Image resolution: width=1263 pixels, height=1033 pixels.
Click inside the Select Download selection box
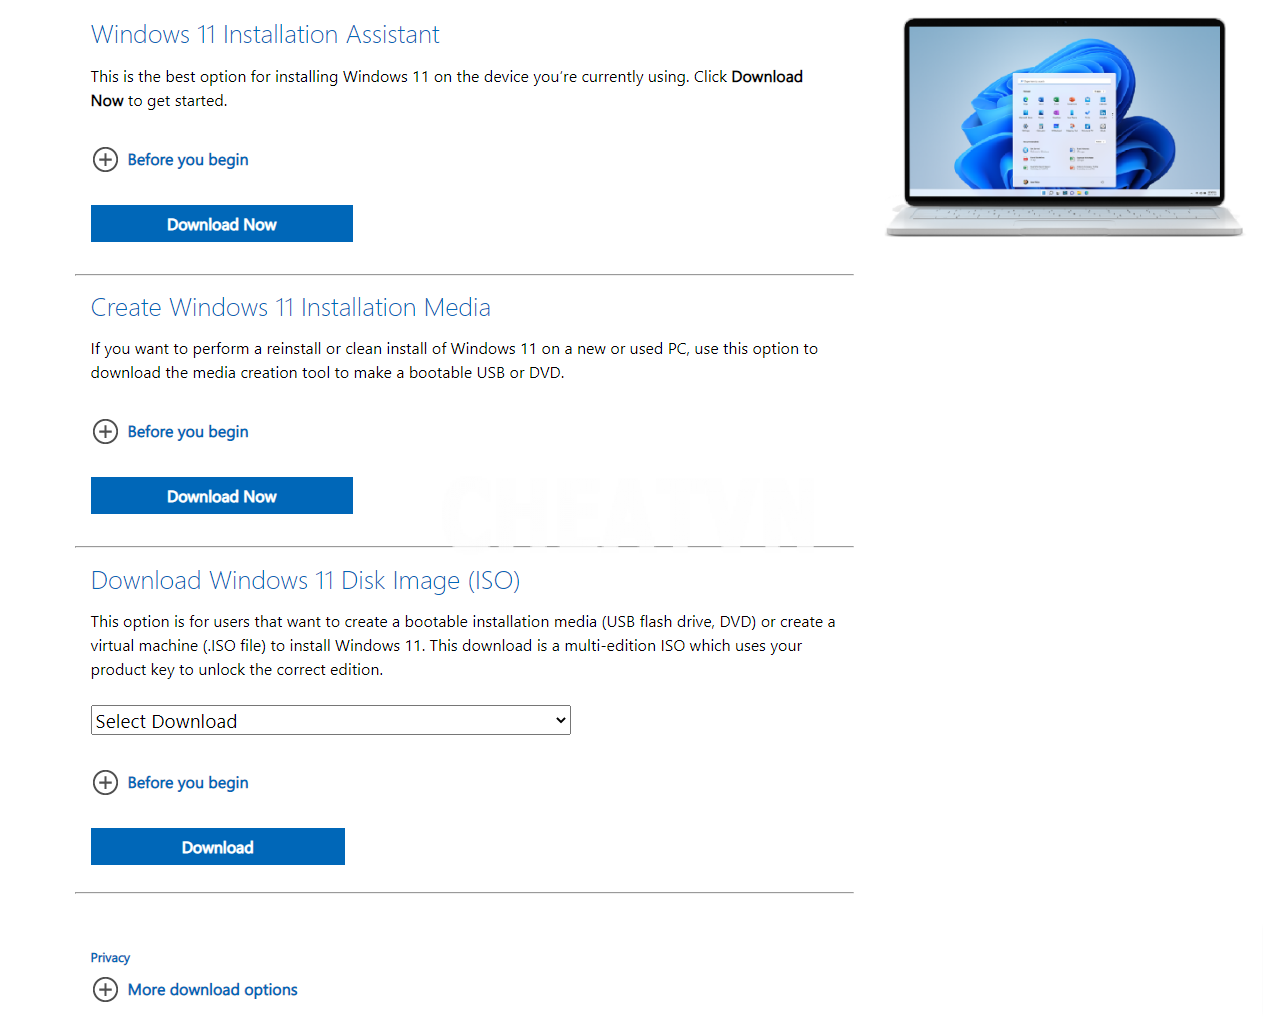(300, 720)
